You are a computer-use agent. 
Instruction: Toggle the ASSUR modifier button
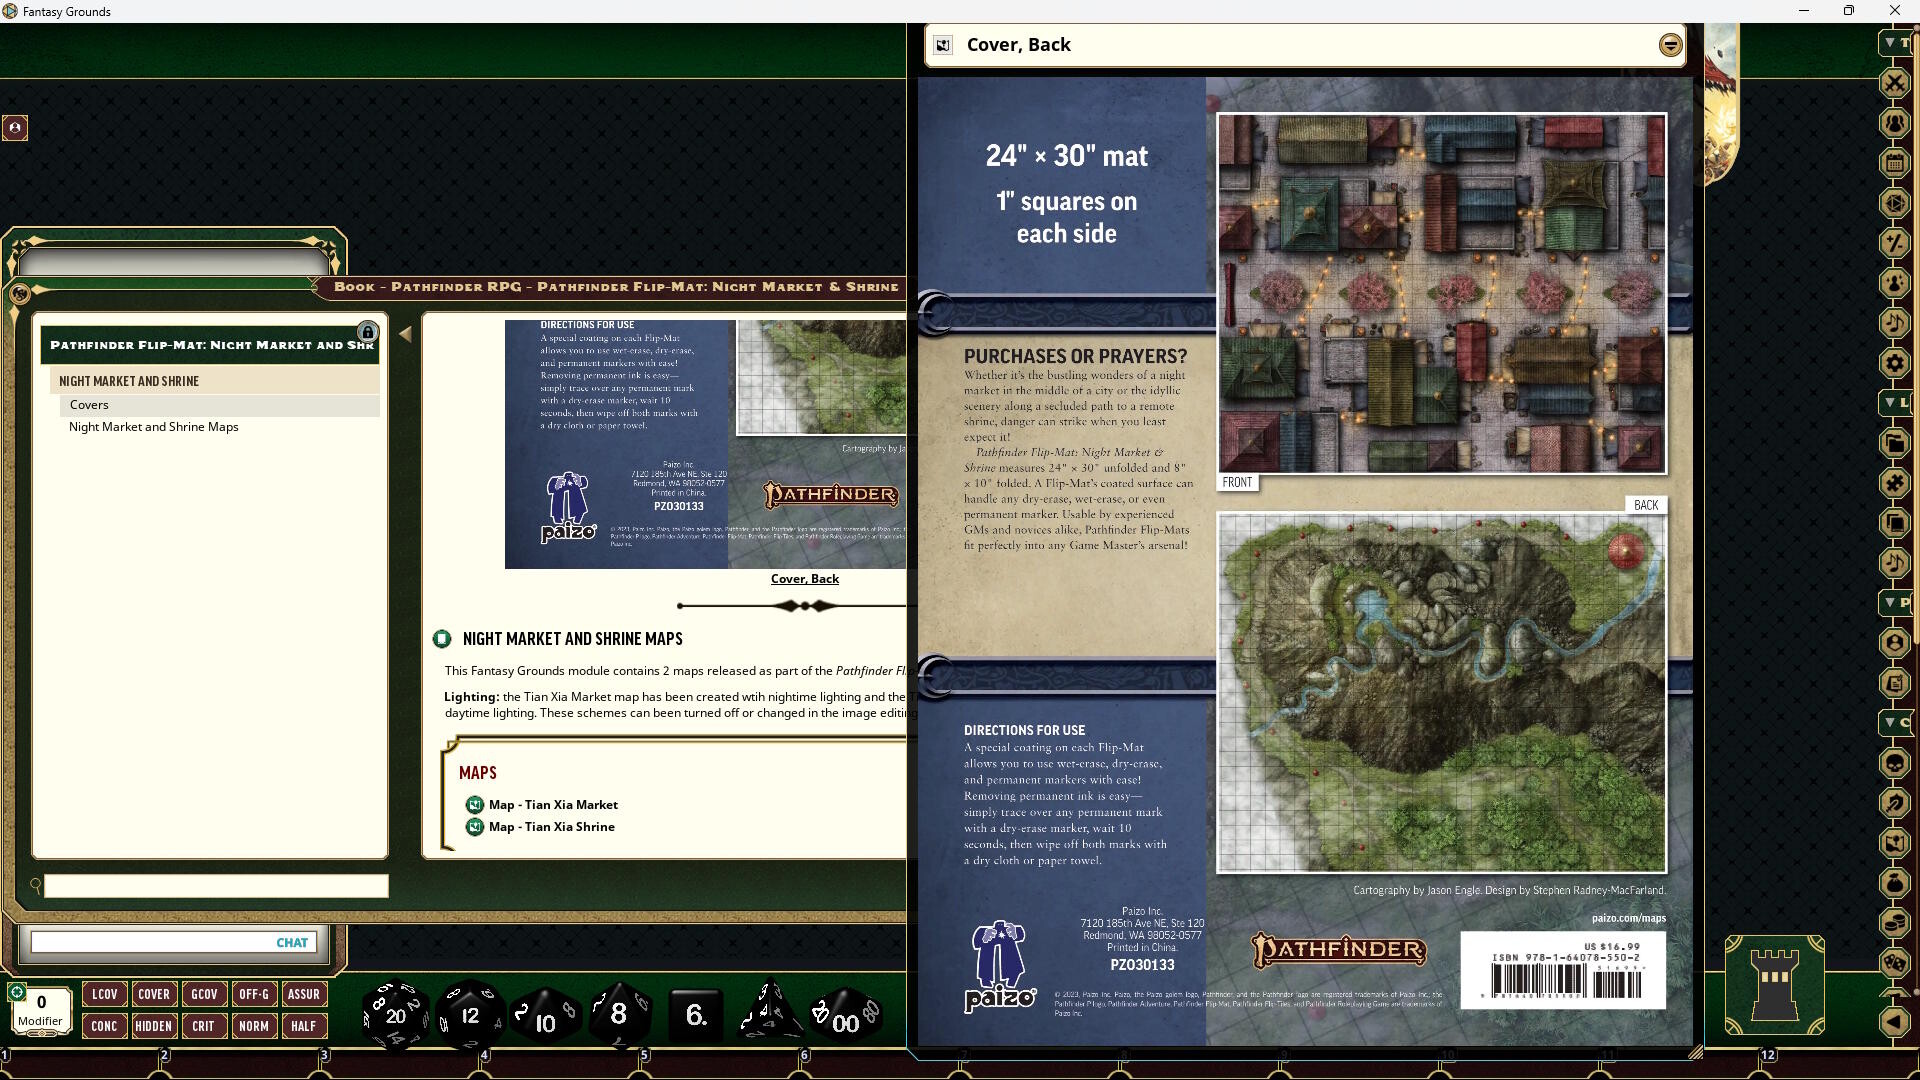tap(304, 994)
